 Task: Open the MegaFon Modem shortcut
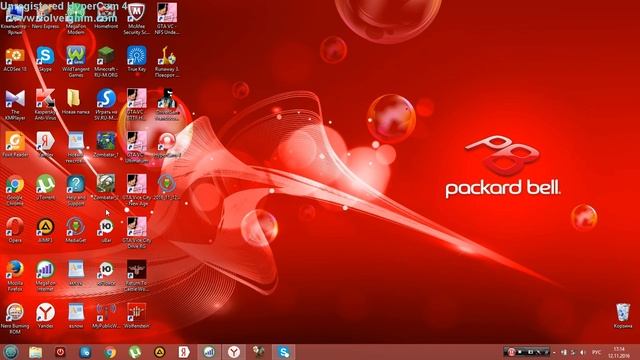[x=76, y=18]
